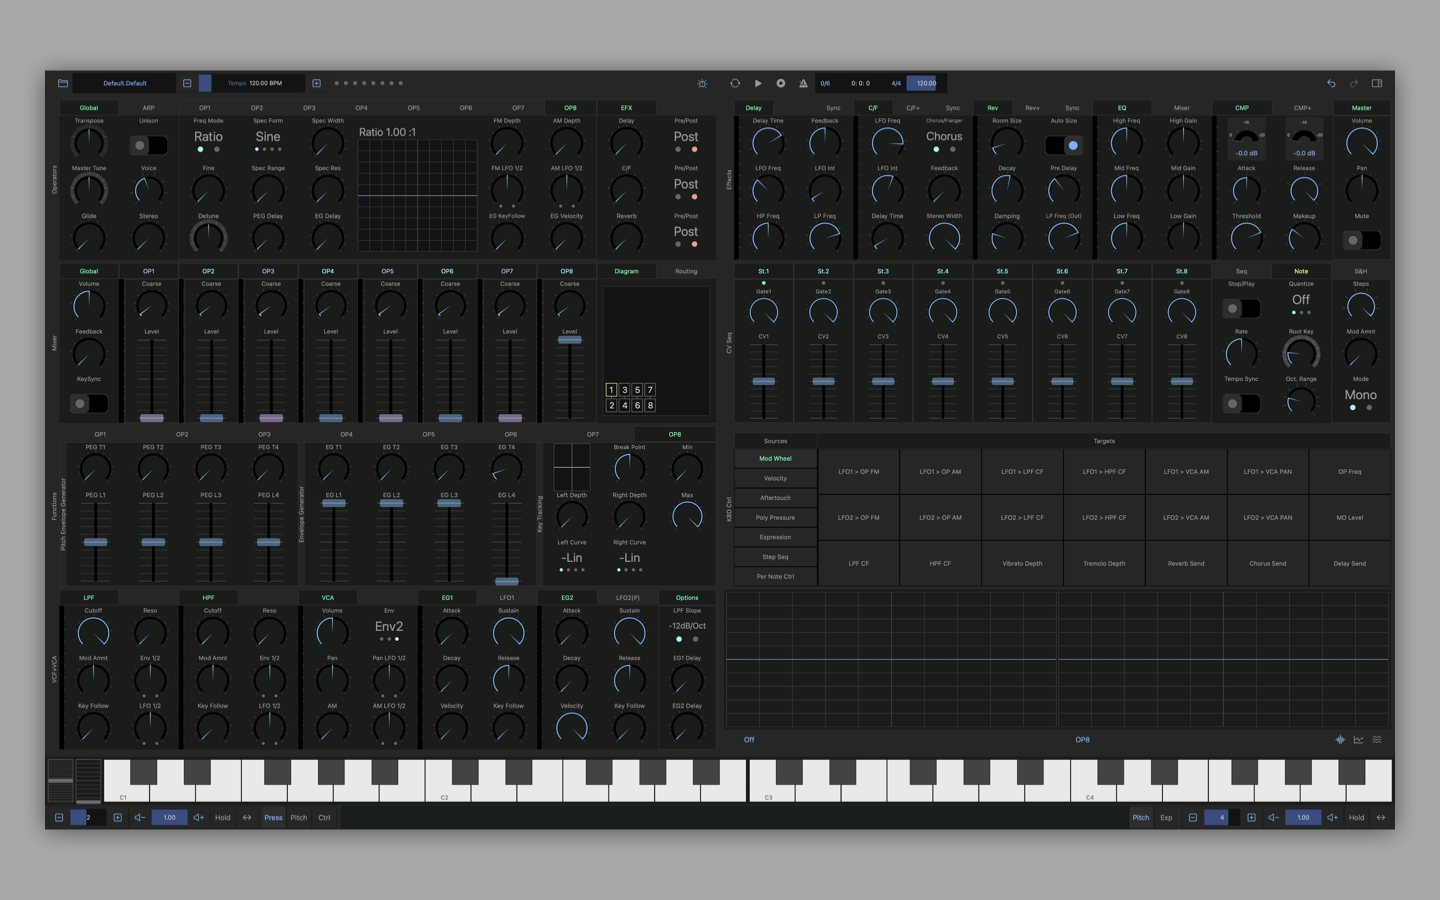Screen dimensions: 1440x900
Task: Toggle the Stop/Play sequencer switch
Action: (x=1241, y=308)
